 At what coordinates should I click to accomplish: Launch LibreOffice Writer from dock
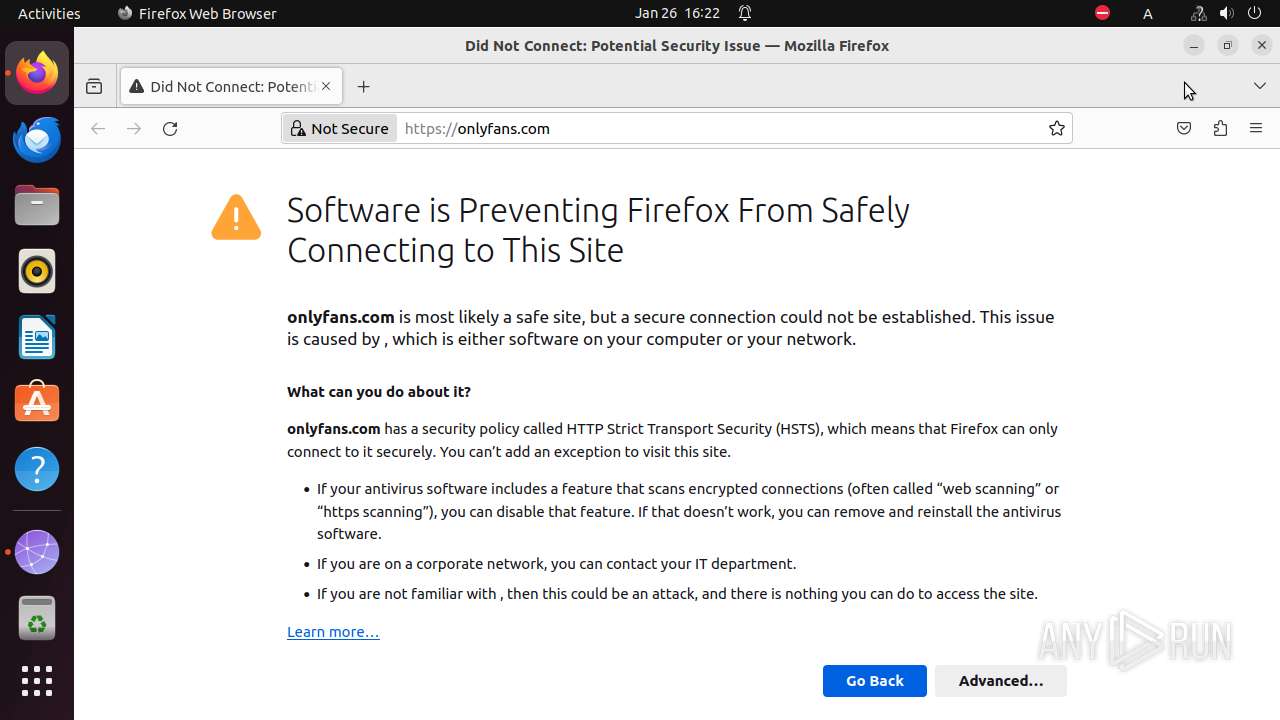click(37, 337)
